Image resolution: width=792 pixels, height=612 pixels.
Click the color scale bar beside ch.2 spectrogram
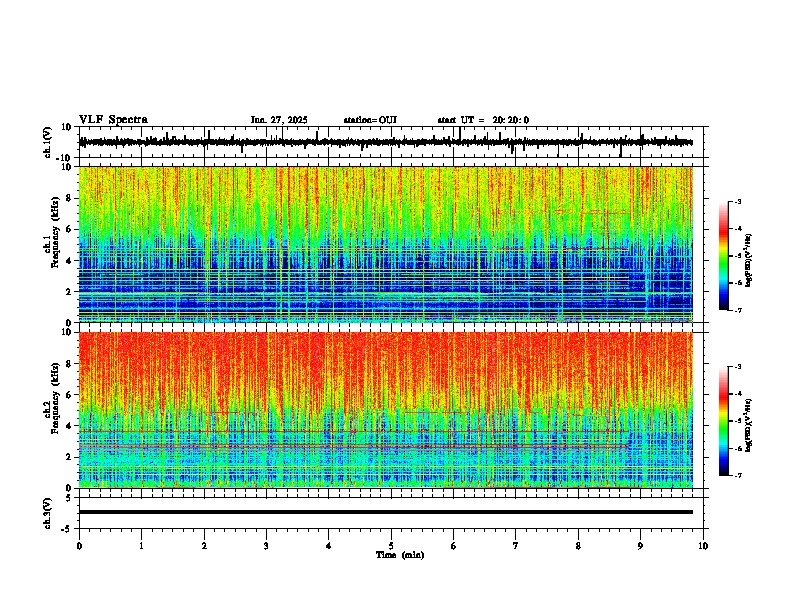tap(723, 421)
